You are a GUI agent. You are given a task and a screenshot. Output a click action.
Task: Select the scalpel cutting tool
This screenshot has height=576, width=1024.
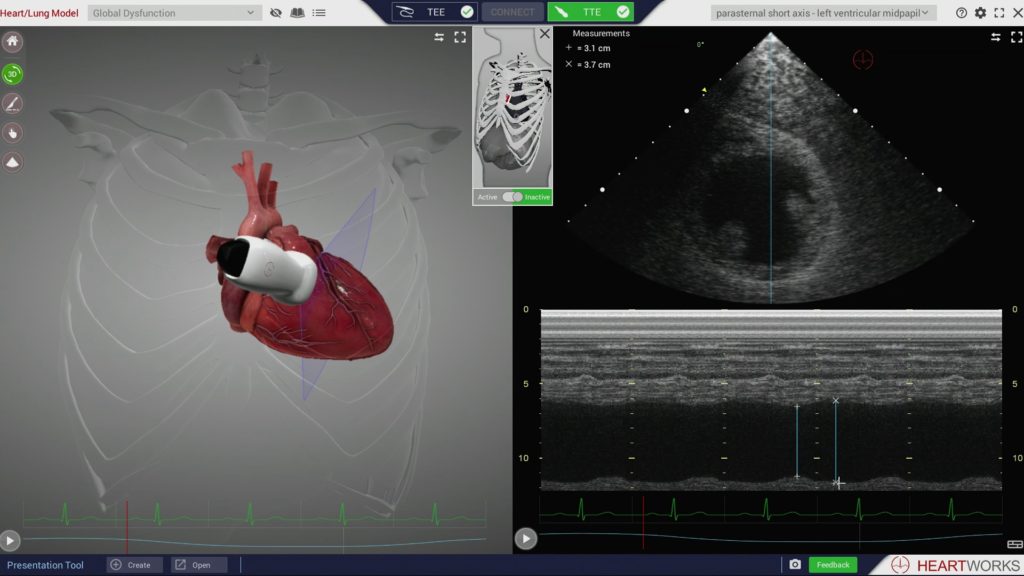pos(13,103)
